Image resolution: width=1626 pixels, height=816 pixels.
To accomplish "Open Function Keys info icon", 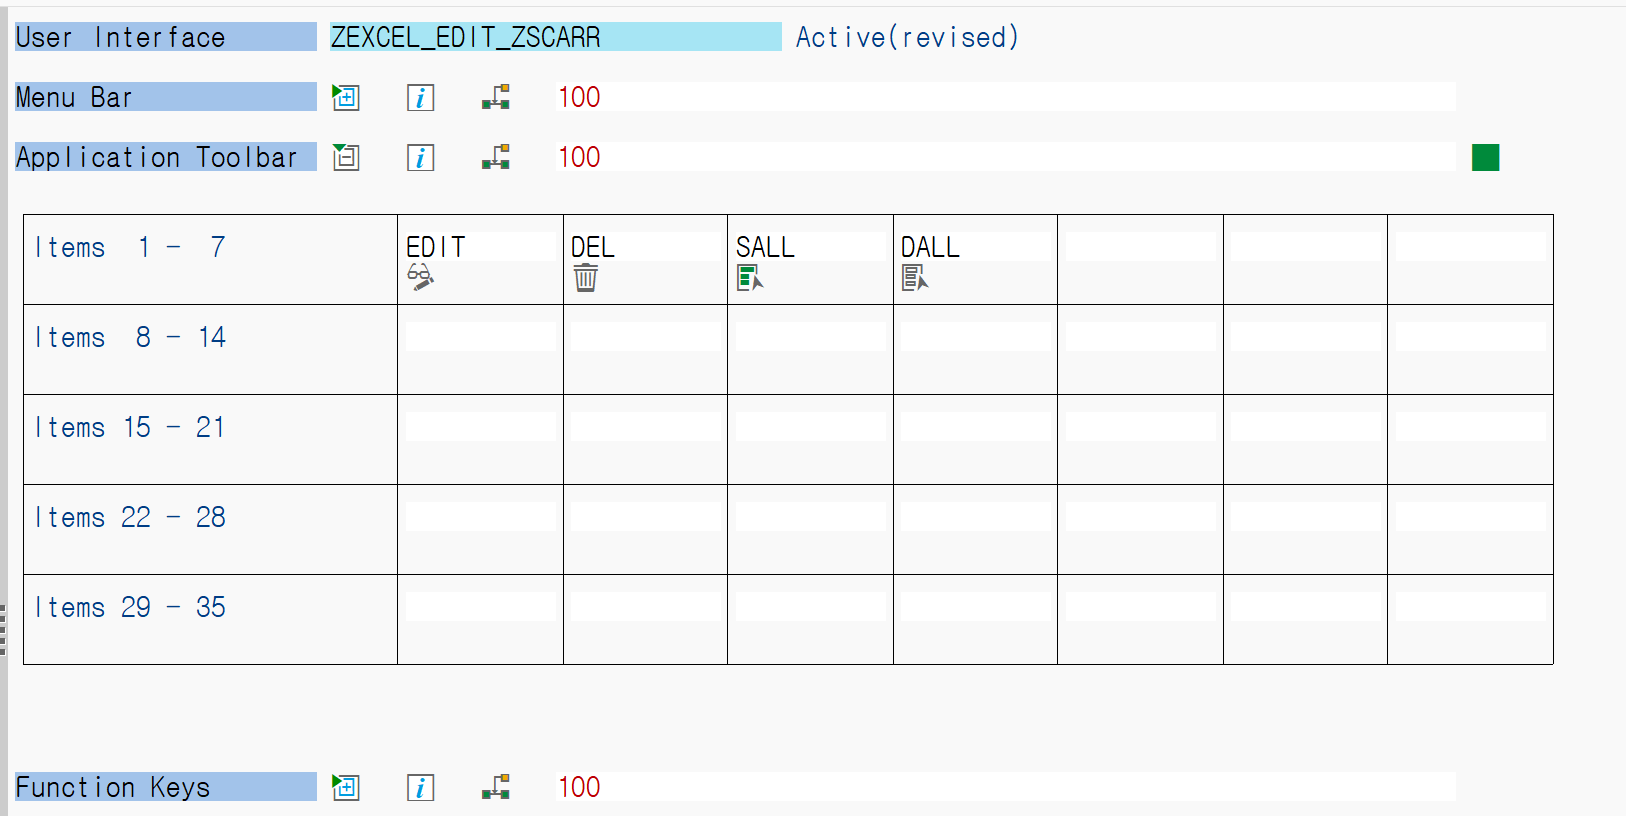I will coord(420,787).
